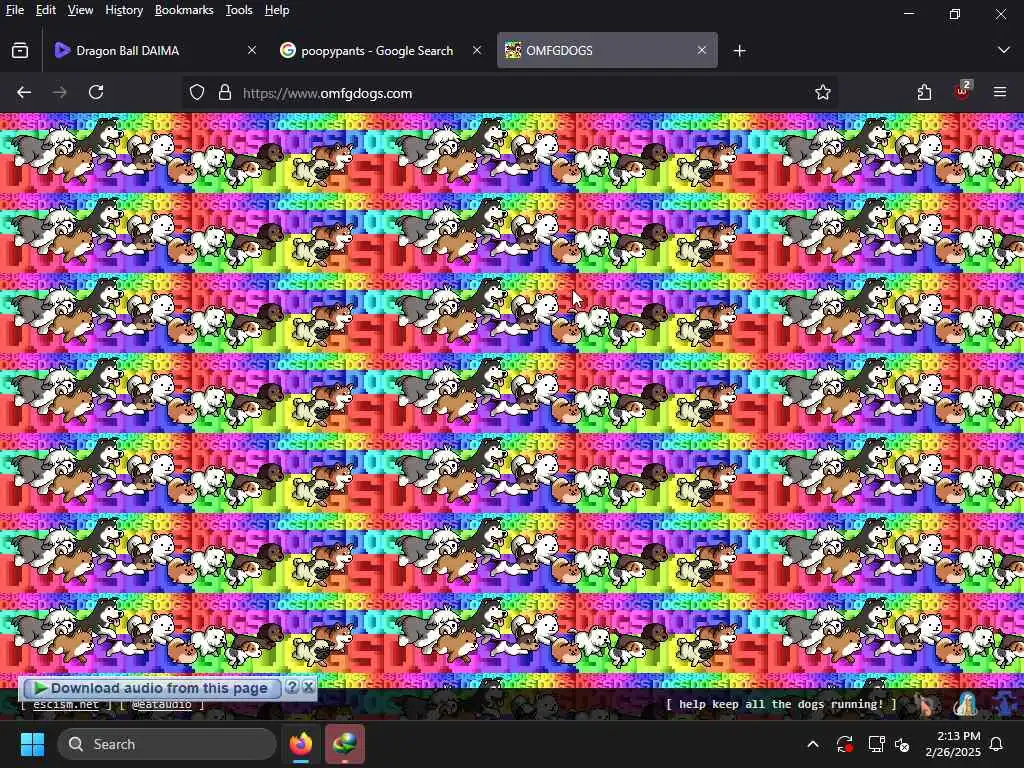
Task: Show hidden system tray icons
Action: click(813, 744)
